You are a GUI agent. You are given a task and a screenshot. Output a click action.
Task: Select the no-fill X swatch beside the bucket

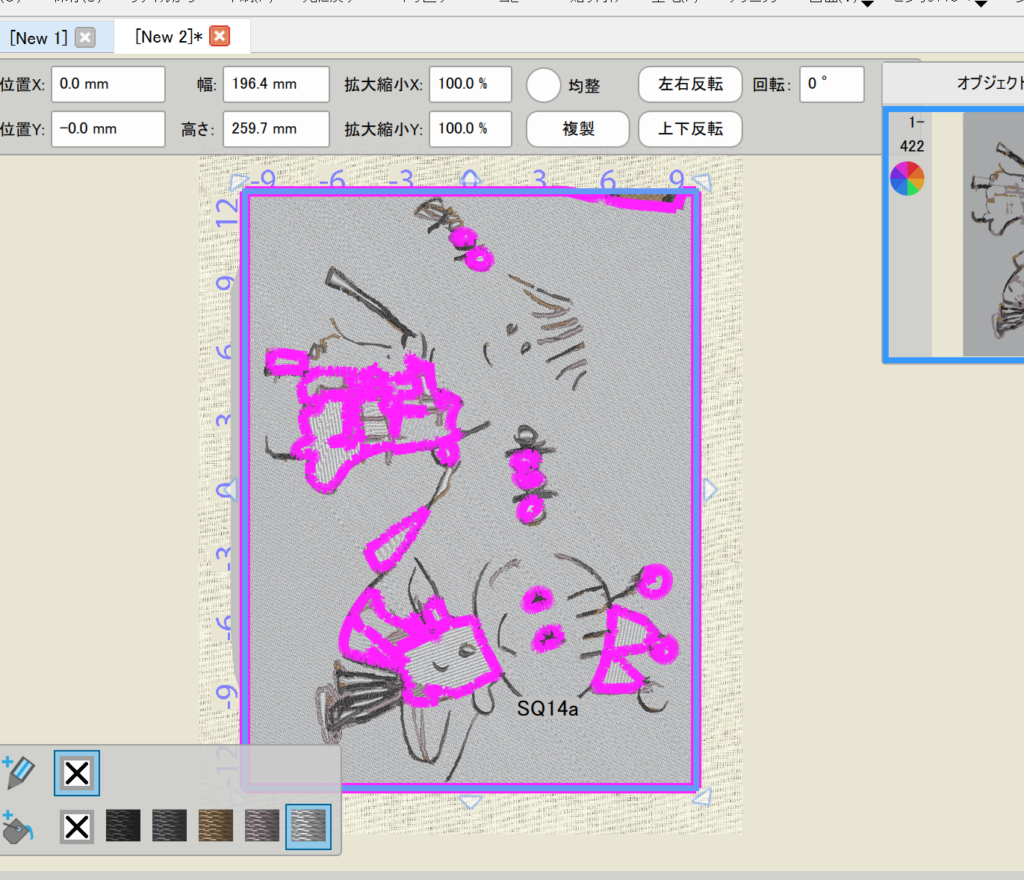click(77, 826)
